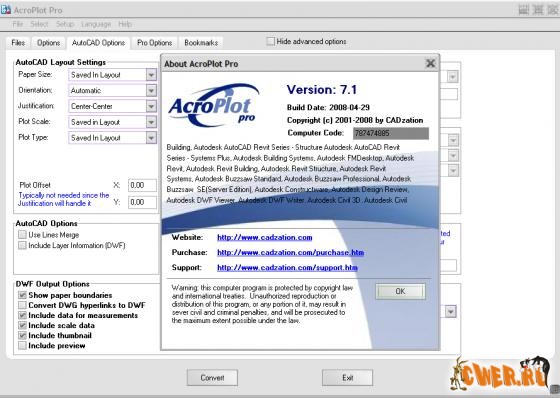This screenshot has width=560, height=398.
Task: Select the Computer Code field
Action: point(391,133)
